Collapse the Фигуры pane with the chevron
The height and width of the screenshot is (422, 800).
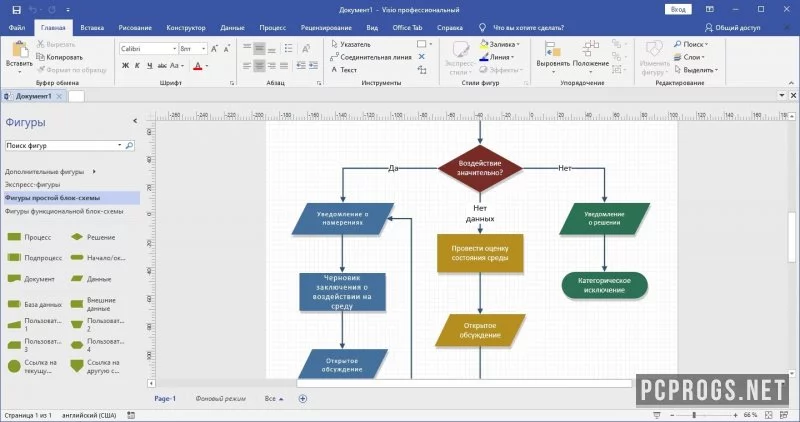tap(135, 121)
